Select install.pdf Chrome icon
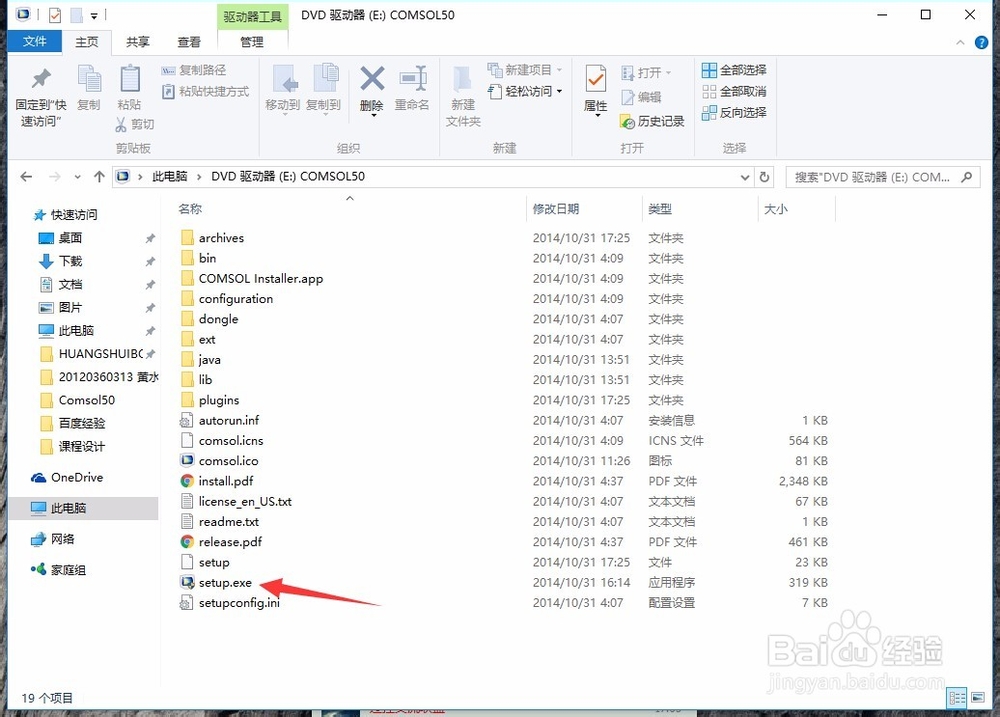 [x=187, y=481]
